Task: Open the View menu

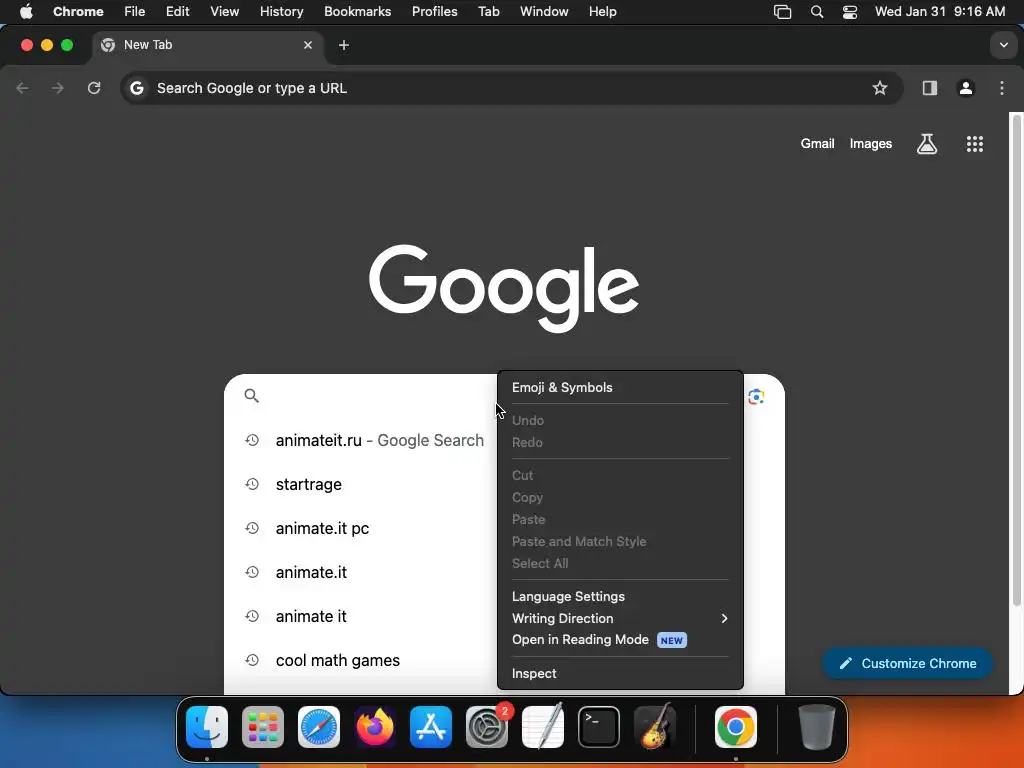Action: pos(225,12)
